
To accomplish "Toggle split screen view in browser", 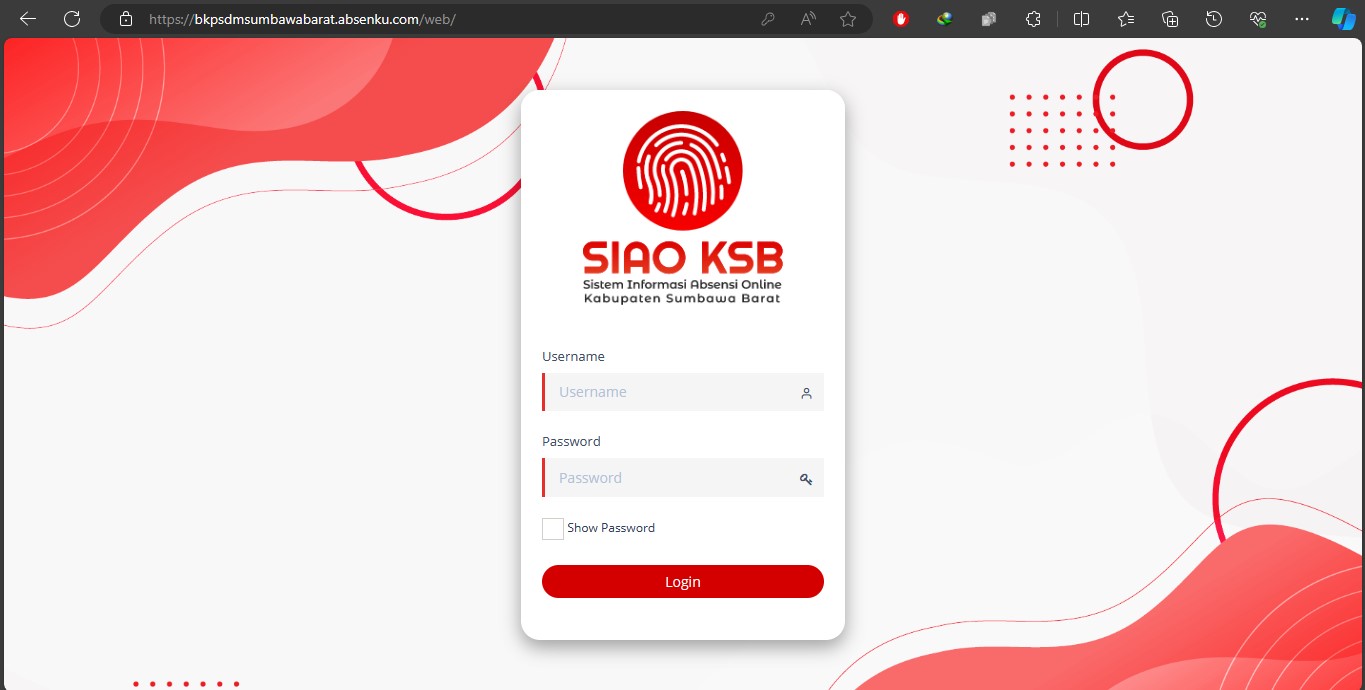I will [x=1082, y=19].
